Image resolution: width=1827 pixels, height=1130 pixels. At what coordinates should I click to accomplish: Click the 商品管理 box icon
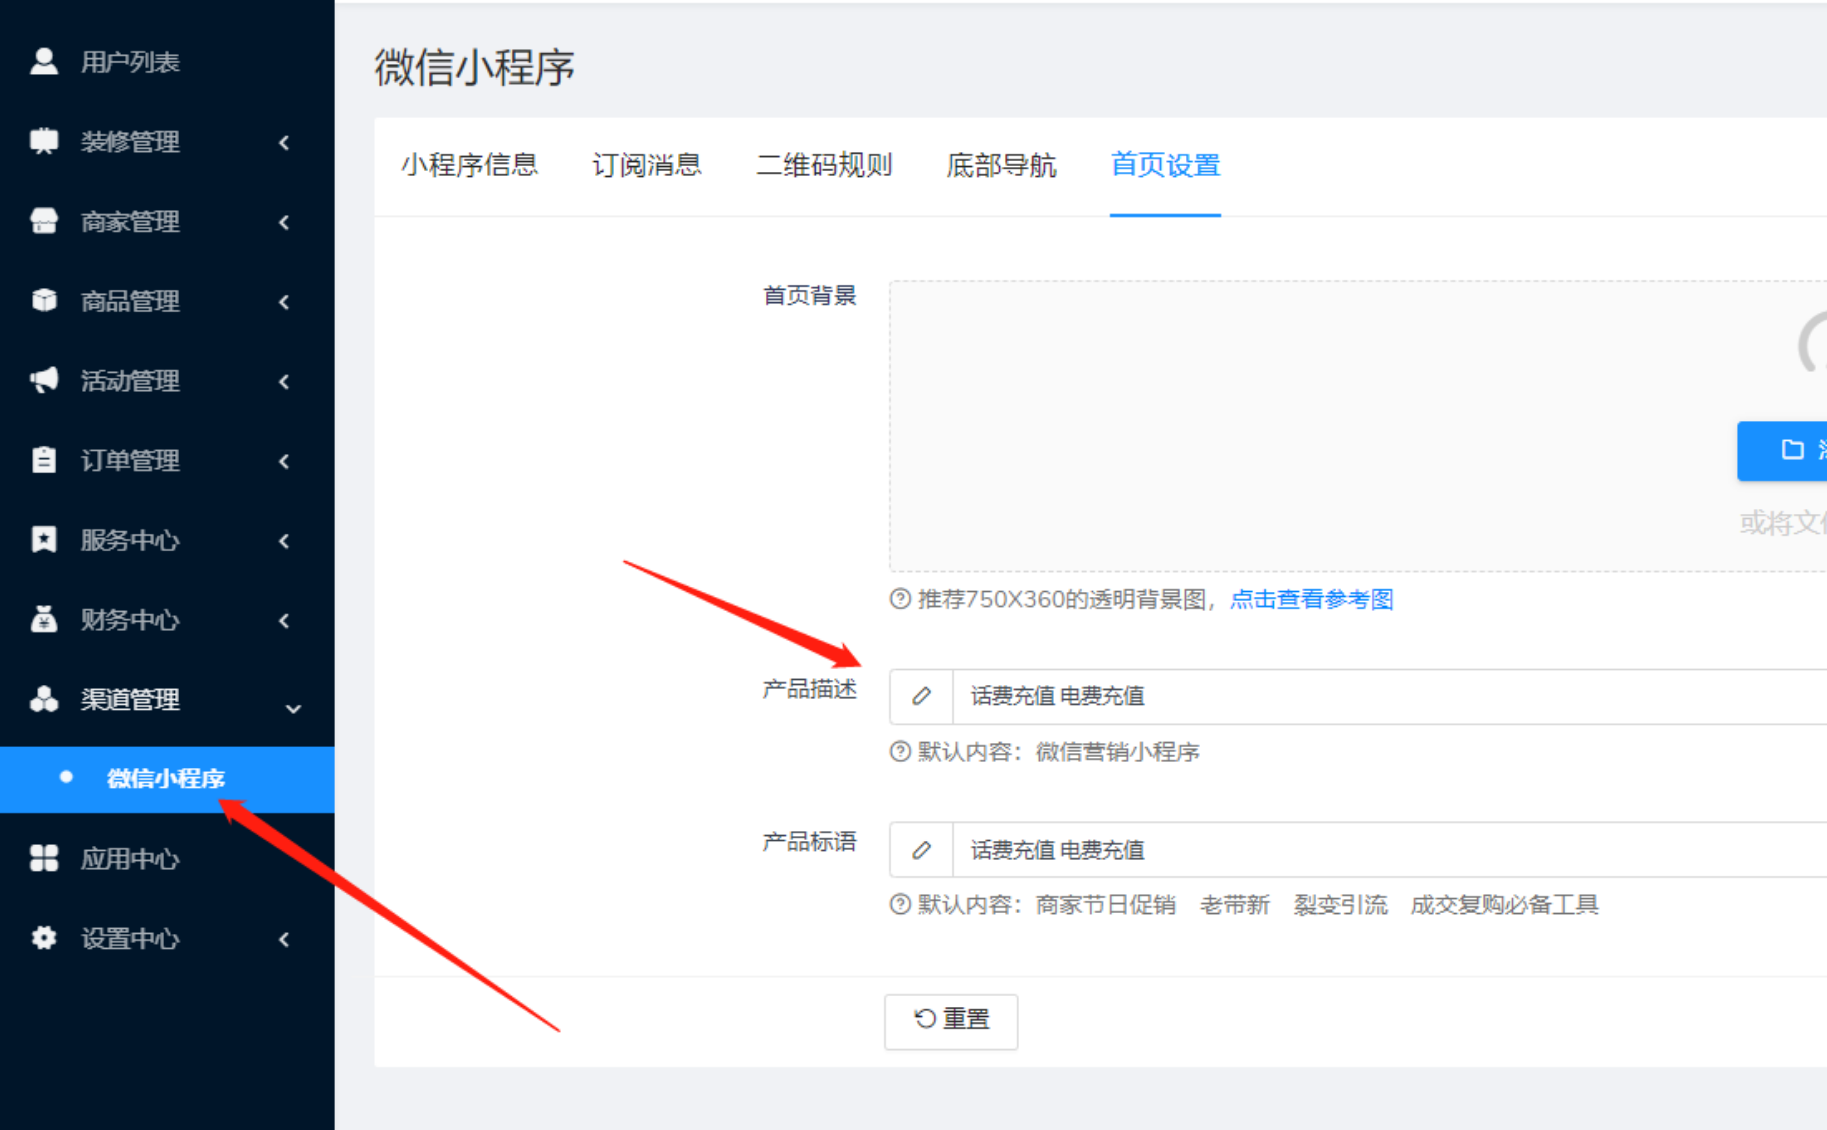(44, 300)
